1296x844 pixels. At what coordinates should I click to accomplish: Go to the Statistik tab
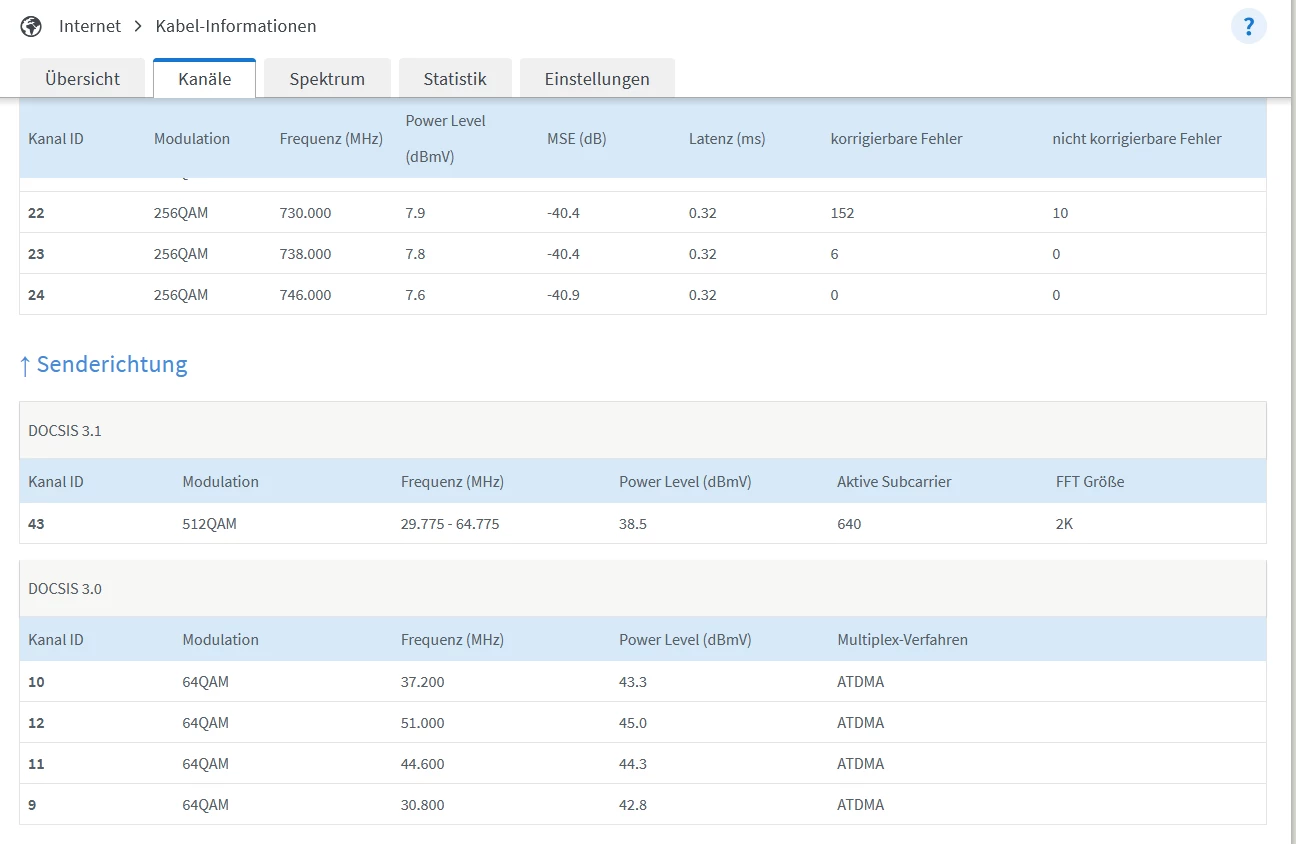click(455, 79)
